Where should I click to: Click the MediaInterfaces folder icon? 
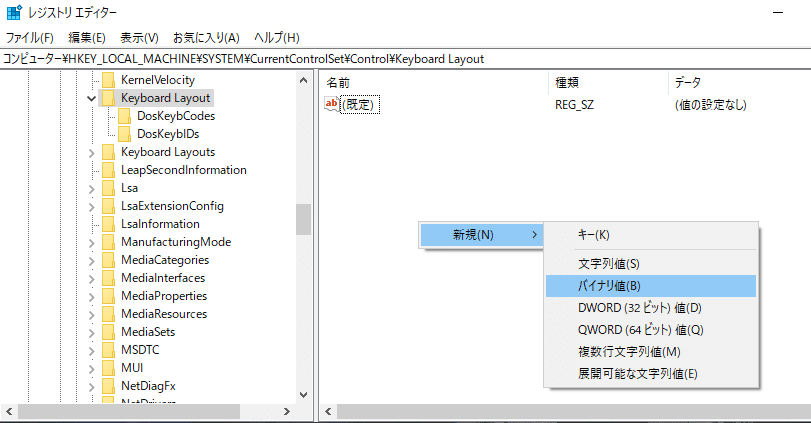108,278
